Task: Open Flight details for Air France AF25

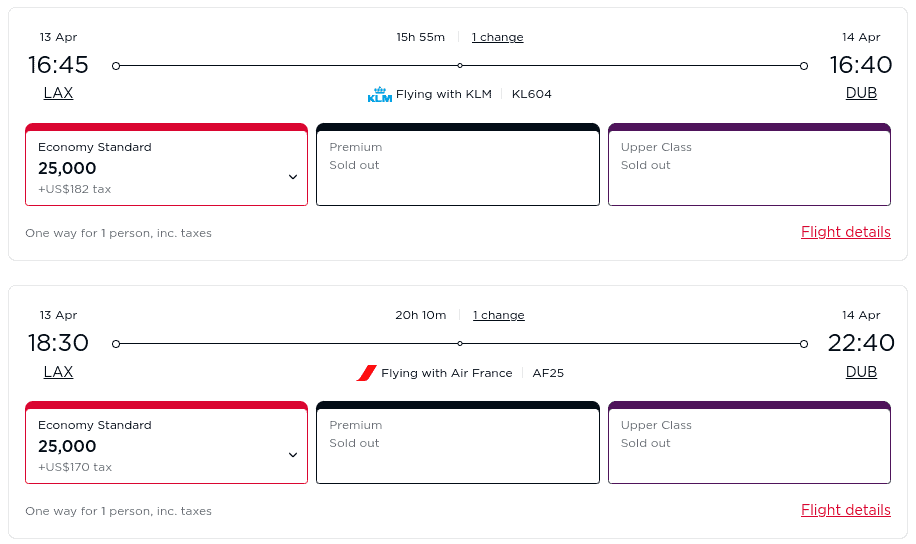Action: [x=845, y=510]
